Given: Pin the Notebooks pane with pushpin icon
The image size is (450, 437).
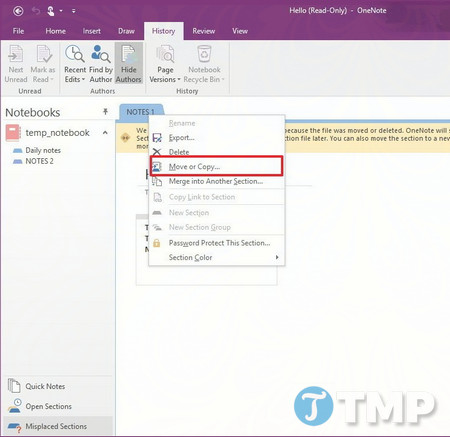Looking at the screenshot, I should [x=105, y=111].
